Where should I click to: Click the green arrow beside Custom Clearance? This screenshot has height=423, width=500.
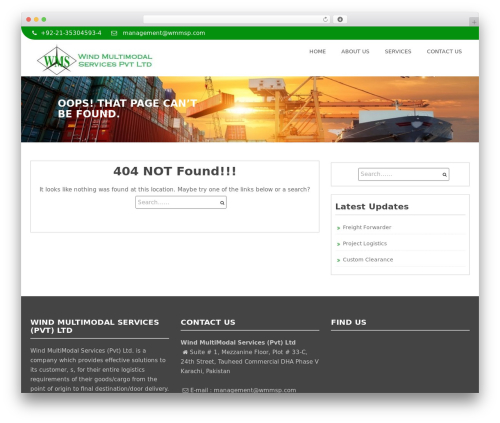point(338,260)
